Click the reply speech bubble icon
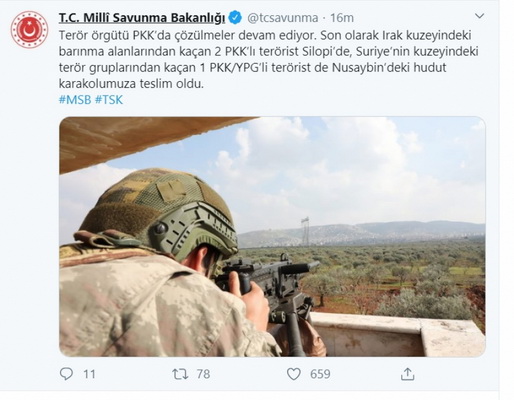The width and height of the screenshot is (514, 400). coord(66,374)
